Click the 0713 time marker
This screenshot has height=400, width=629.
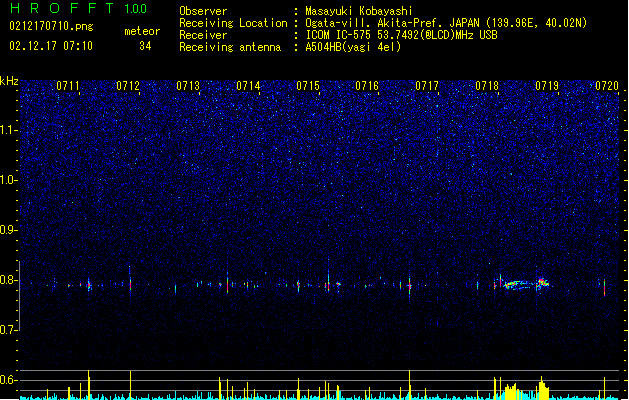click(x=188, y=86)
